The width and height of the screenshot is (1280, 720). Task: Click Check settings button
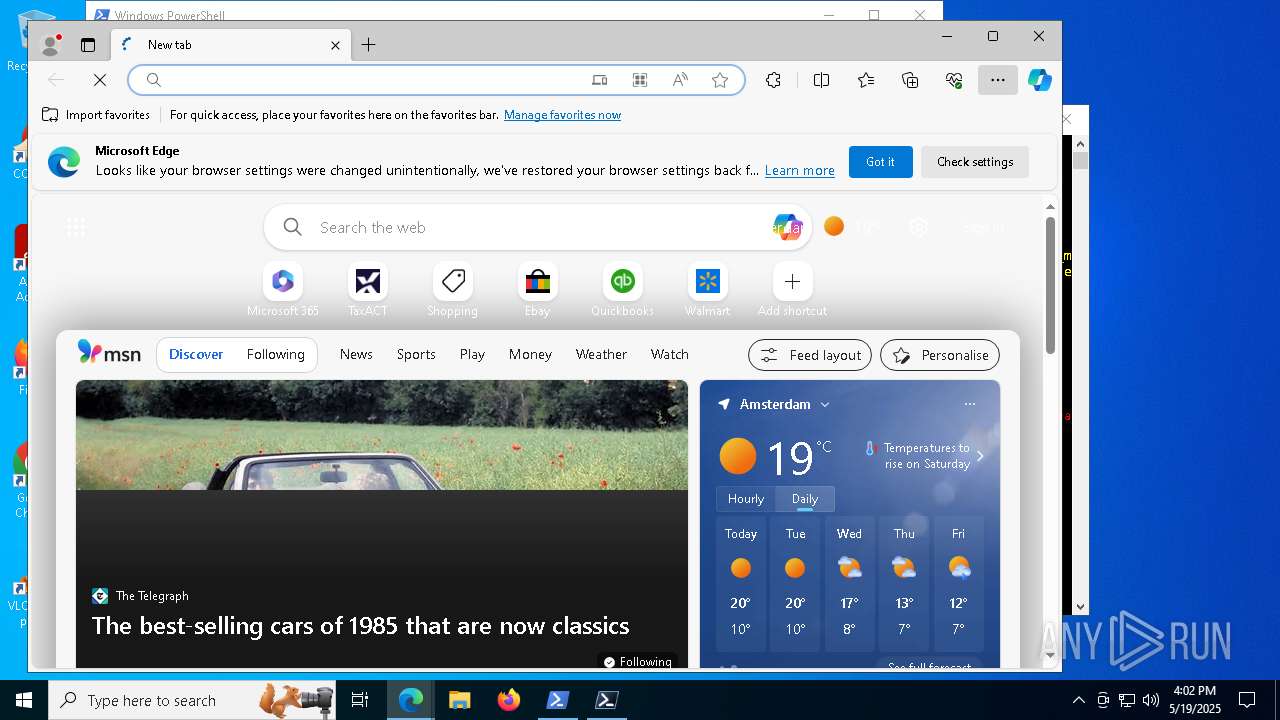coord(975,162)
